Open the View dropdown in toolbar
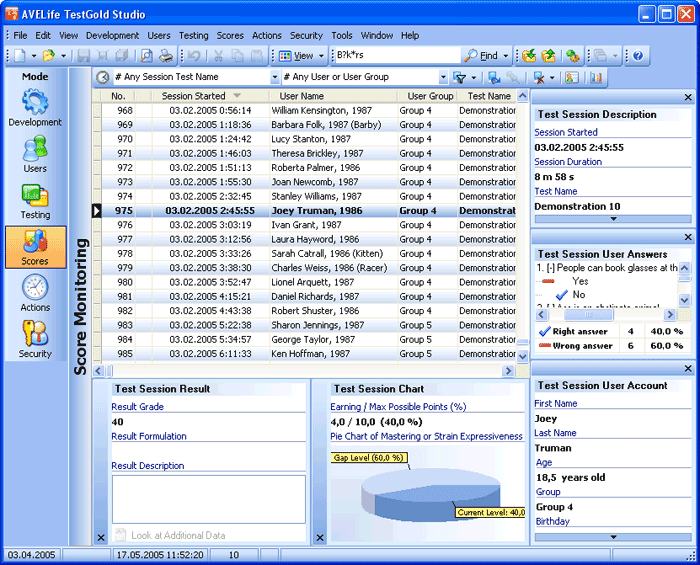 pyautogui.click(x=301, y=56)
